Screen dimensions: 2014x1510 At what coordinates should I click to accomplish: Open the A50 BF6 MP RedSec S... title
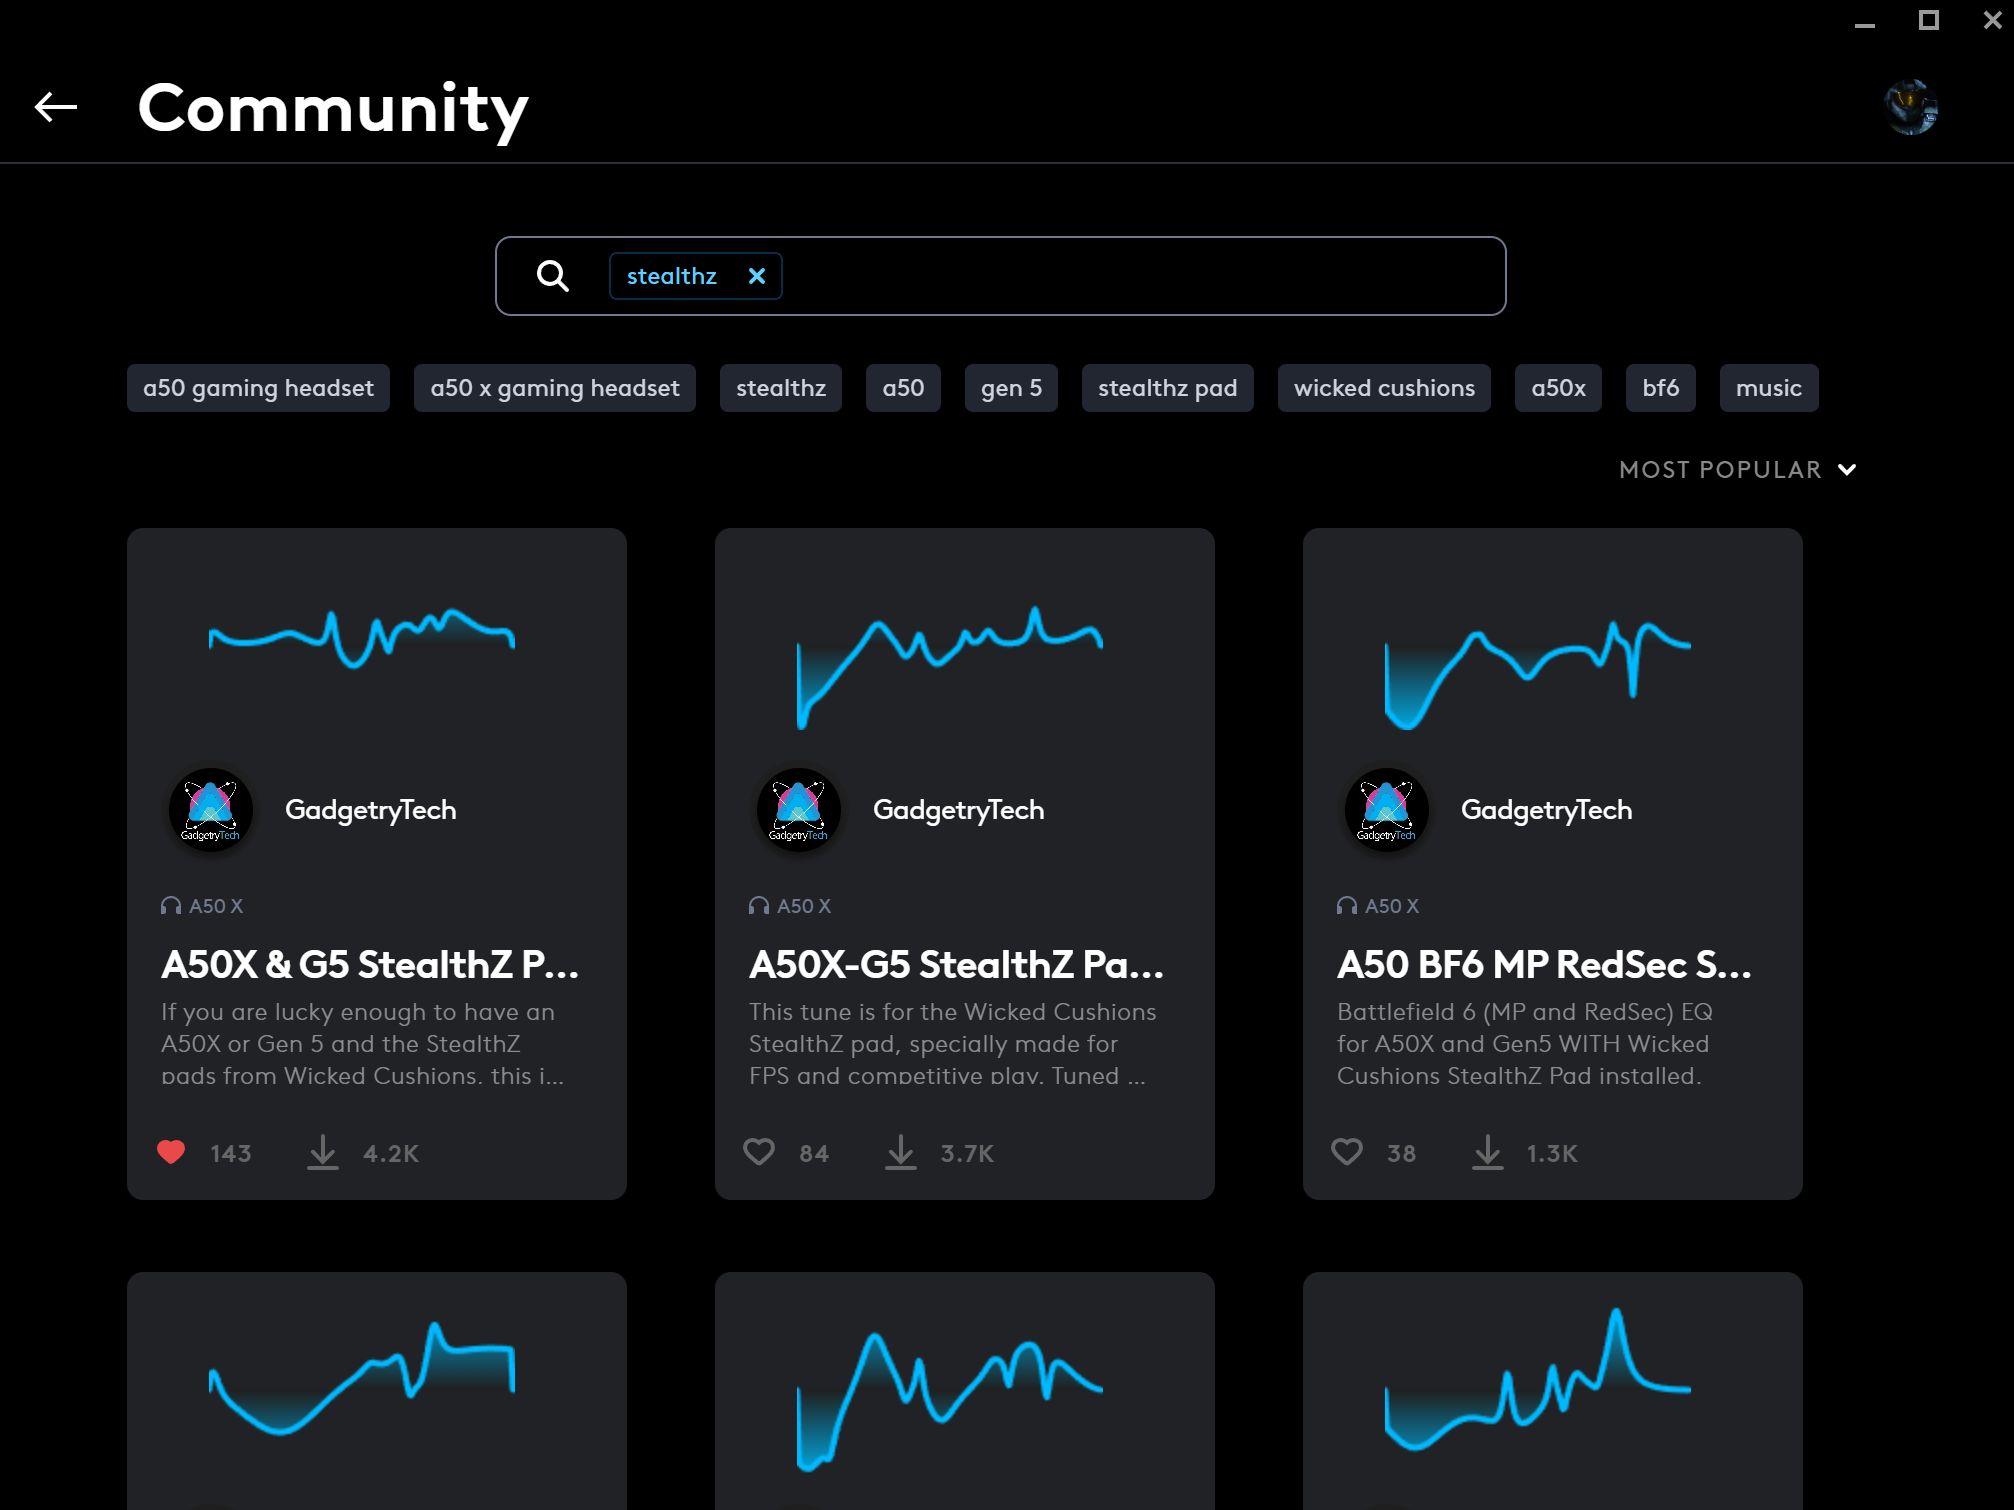pos(1545,965)
